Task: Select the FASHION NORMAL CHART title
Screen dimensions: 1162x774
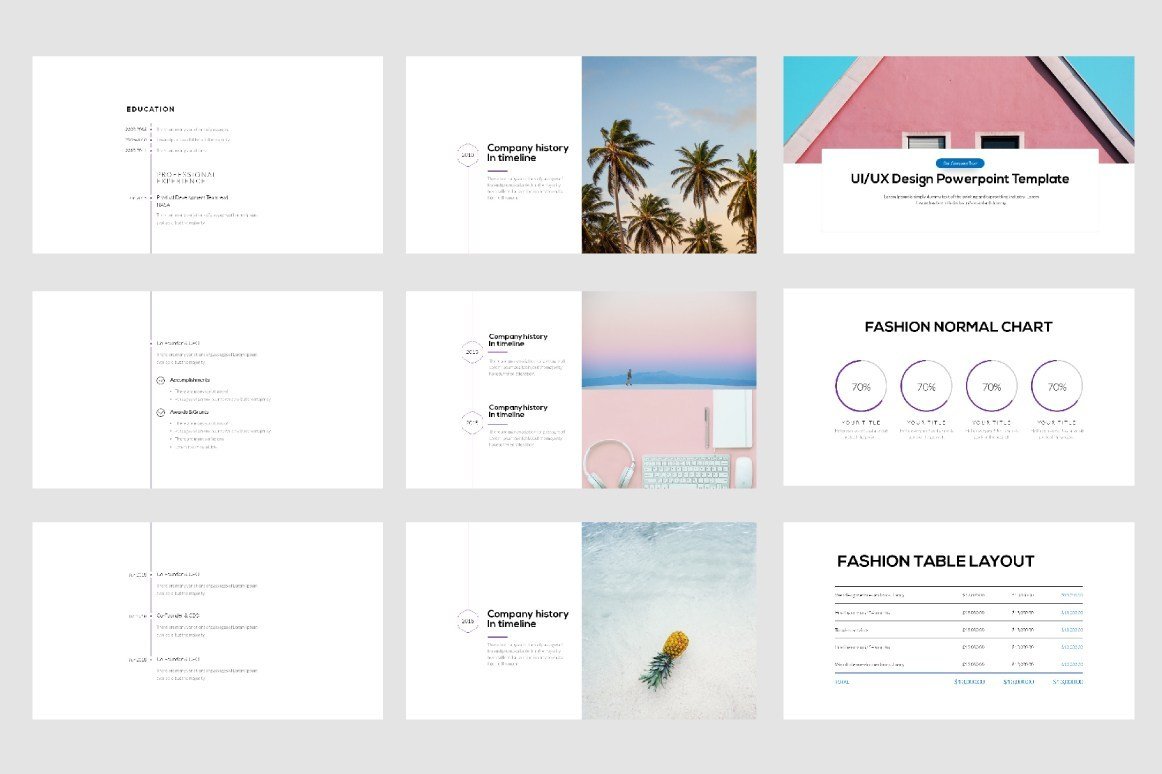Action: tap(958, 327)
